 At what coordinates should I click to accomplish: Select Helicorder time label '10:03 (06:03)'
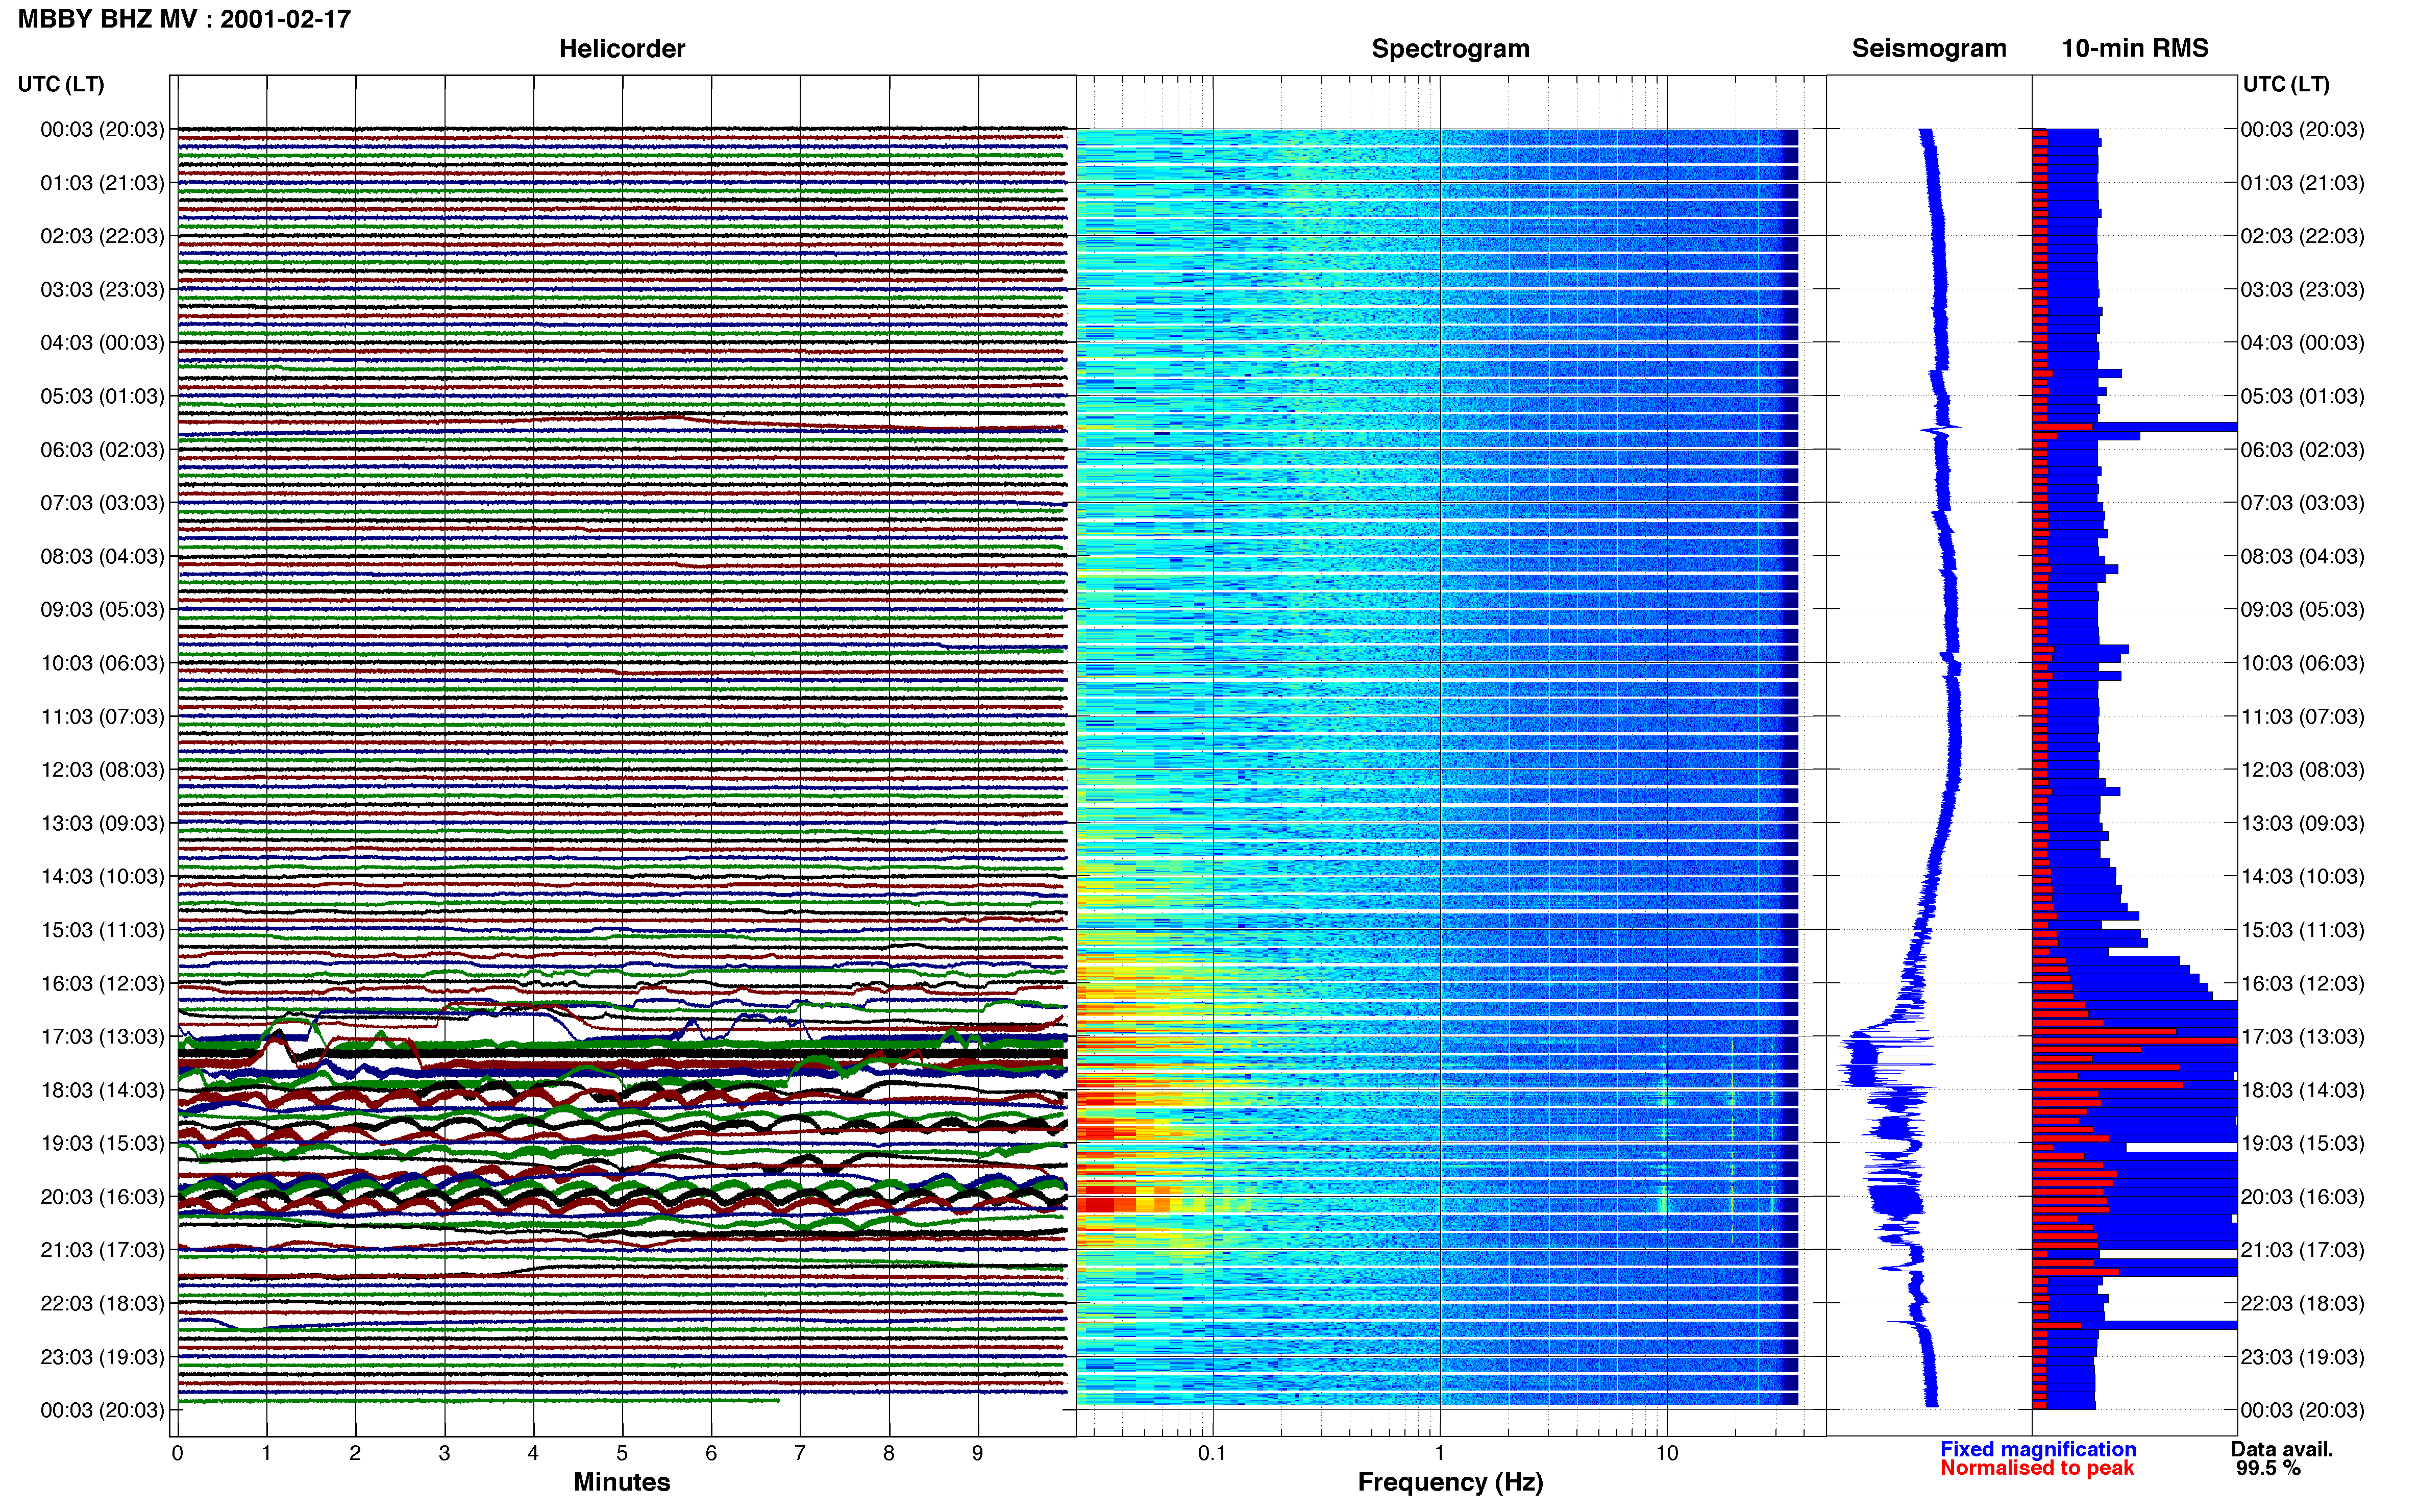tap(102, 663)
